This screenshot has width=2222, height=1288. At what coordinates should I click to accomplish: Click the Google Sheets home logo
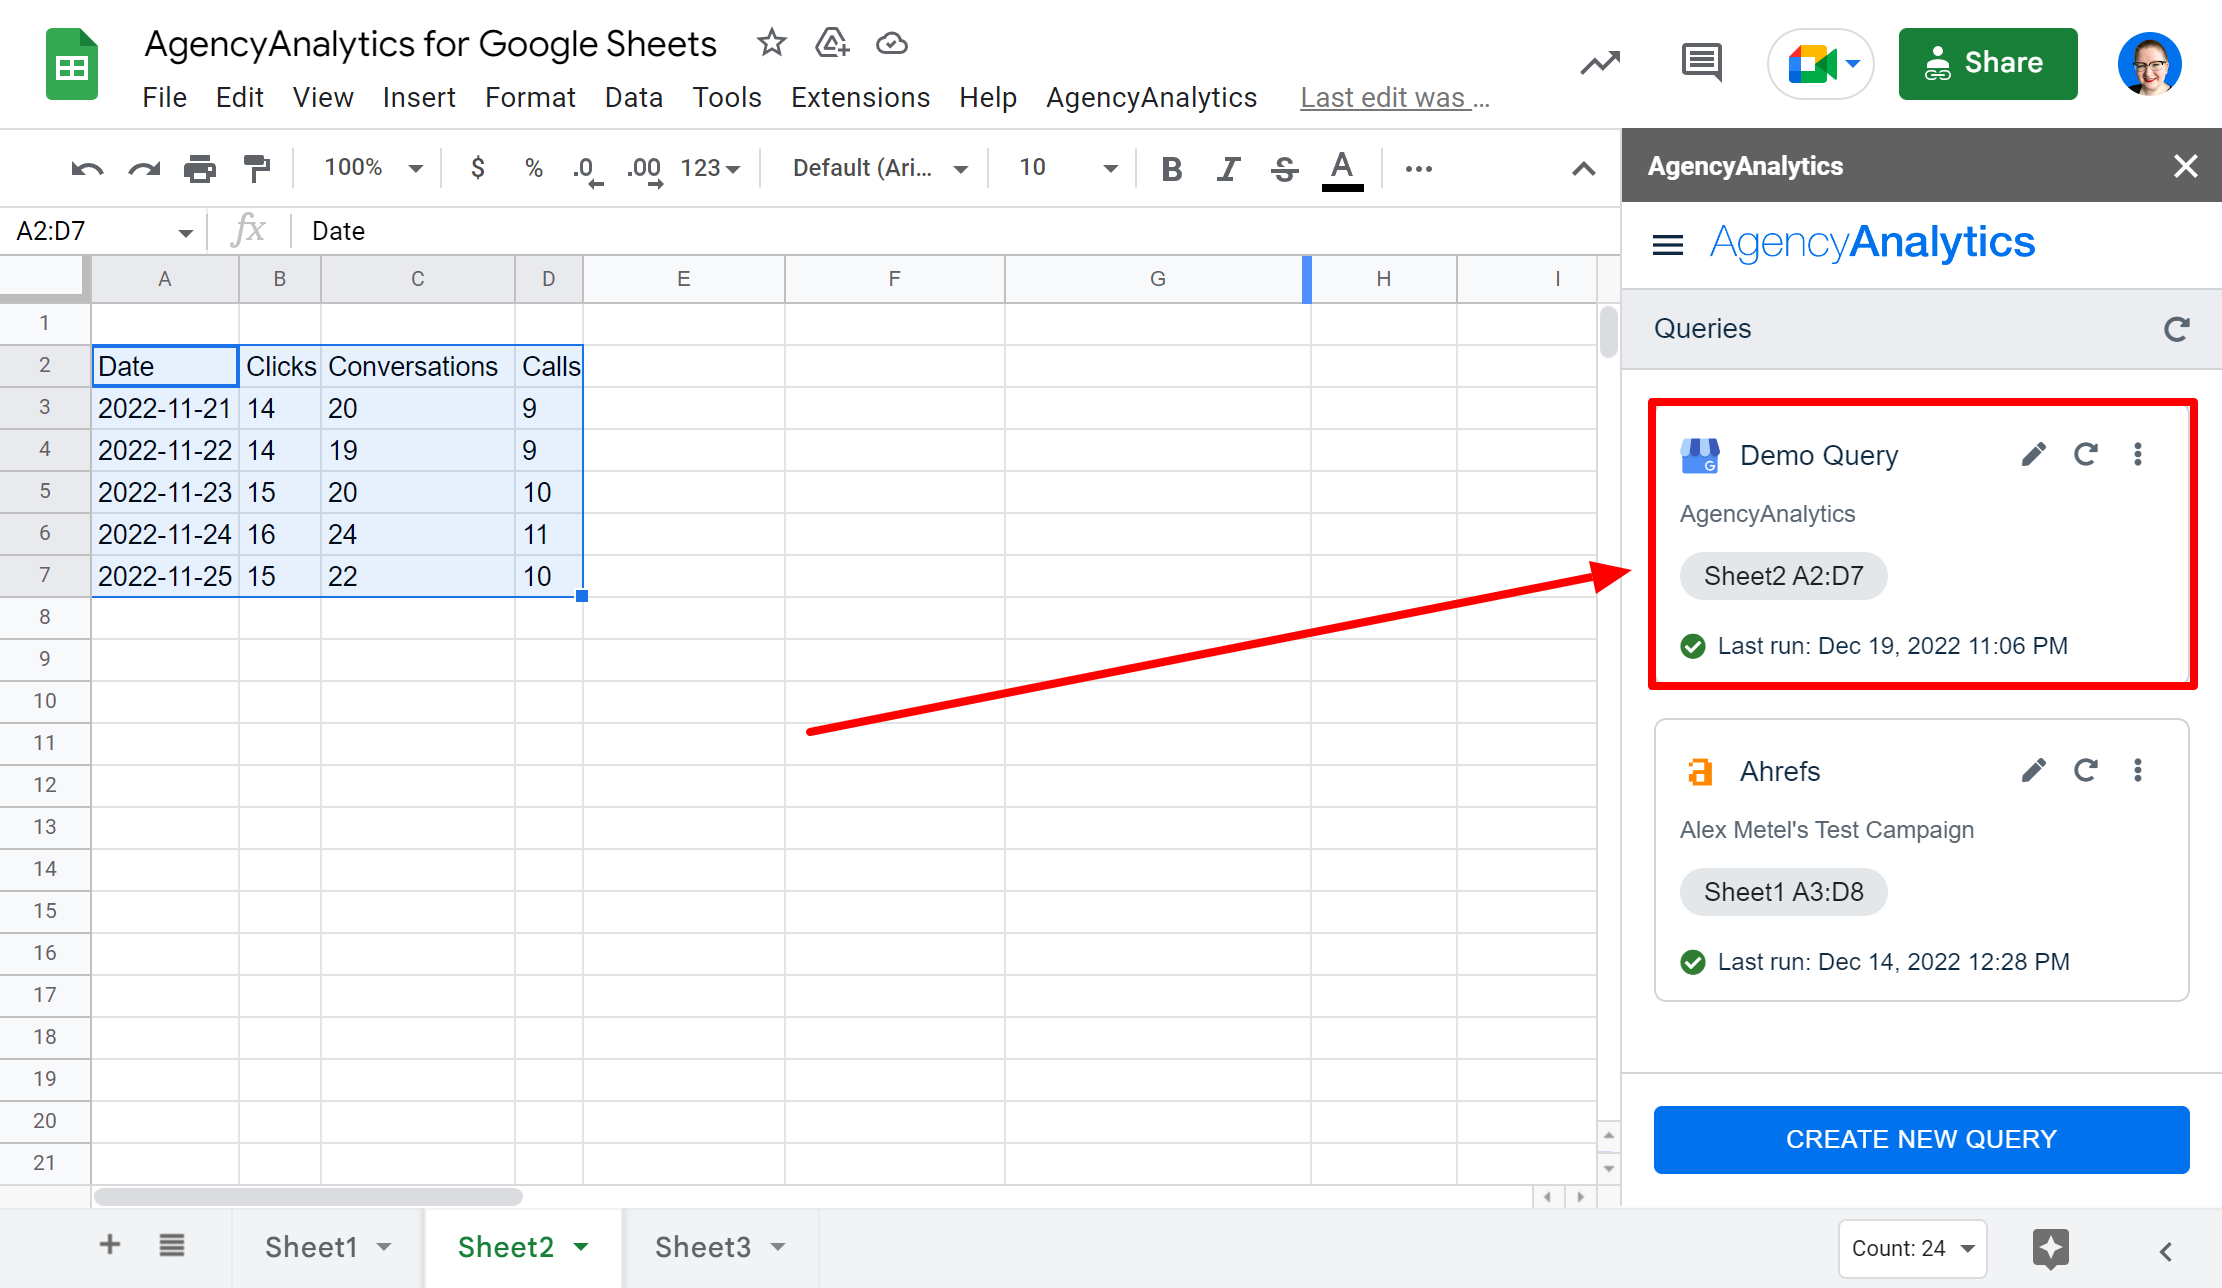[72, 64]
